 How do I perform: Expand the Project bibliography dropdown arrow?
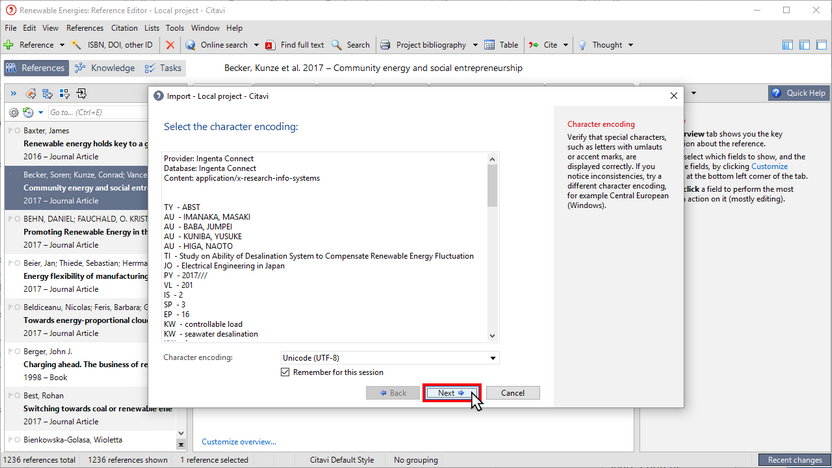tap(475, 45)
